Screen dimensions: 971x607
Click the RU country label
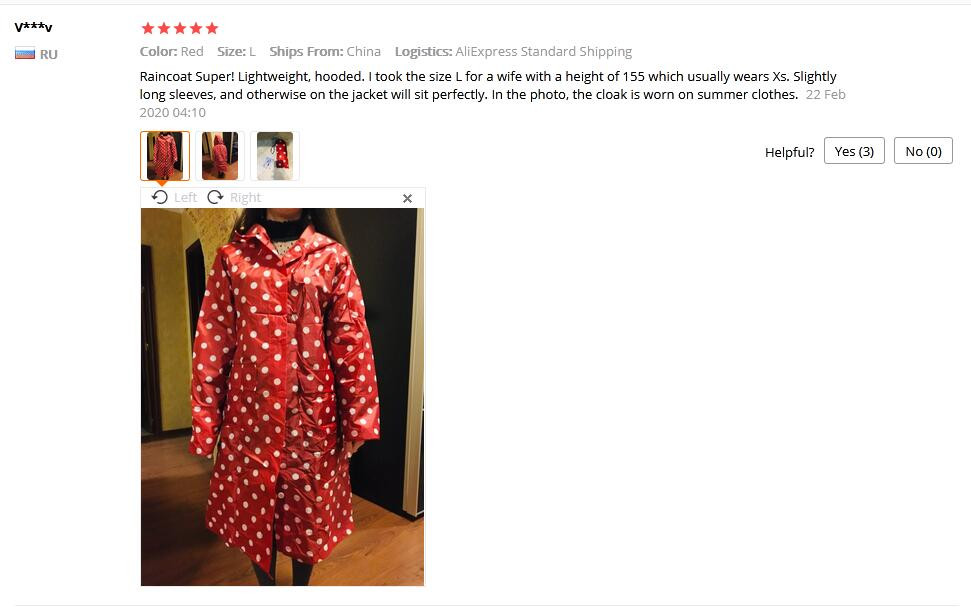pos(48,55)
